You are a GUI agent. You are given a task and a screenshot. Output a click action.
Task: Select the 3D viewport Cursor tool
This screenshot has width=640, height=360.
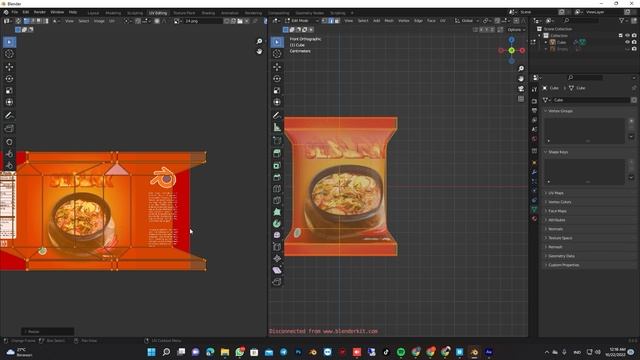click(x=277, y=54)
